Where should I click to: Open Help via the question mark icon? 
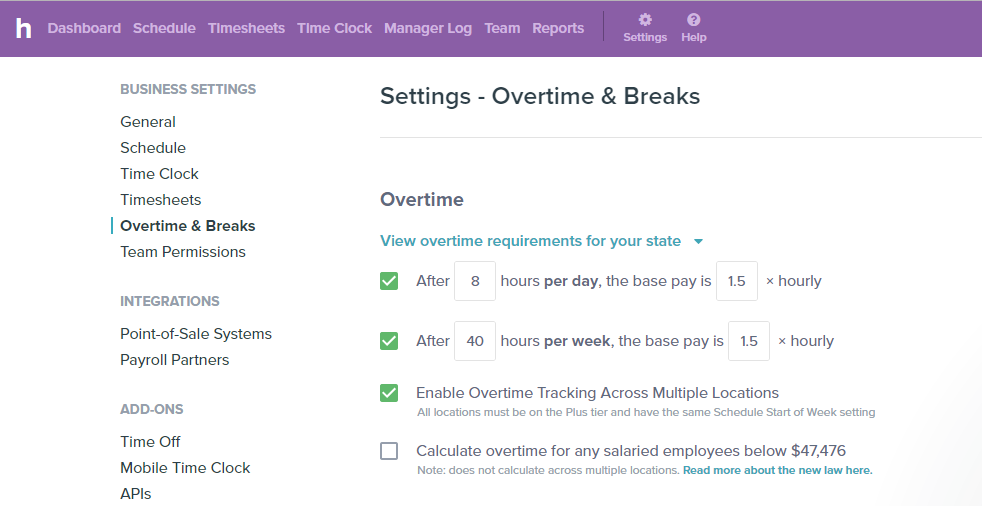[x=693, y=20]
